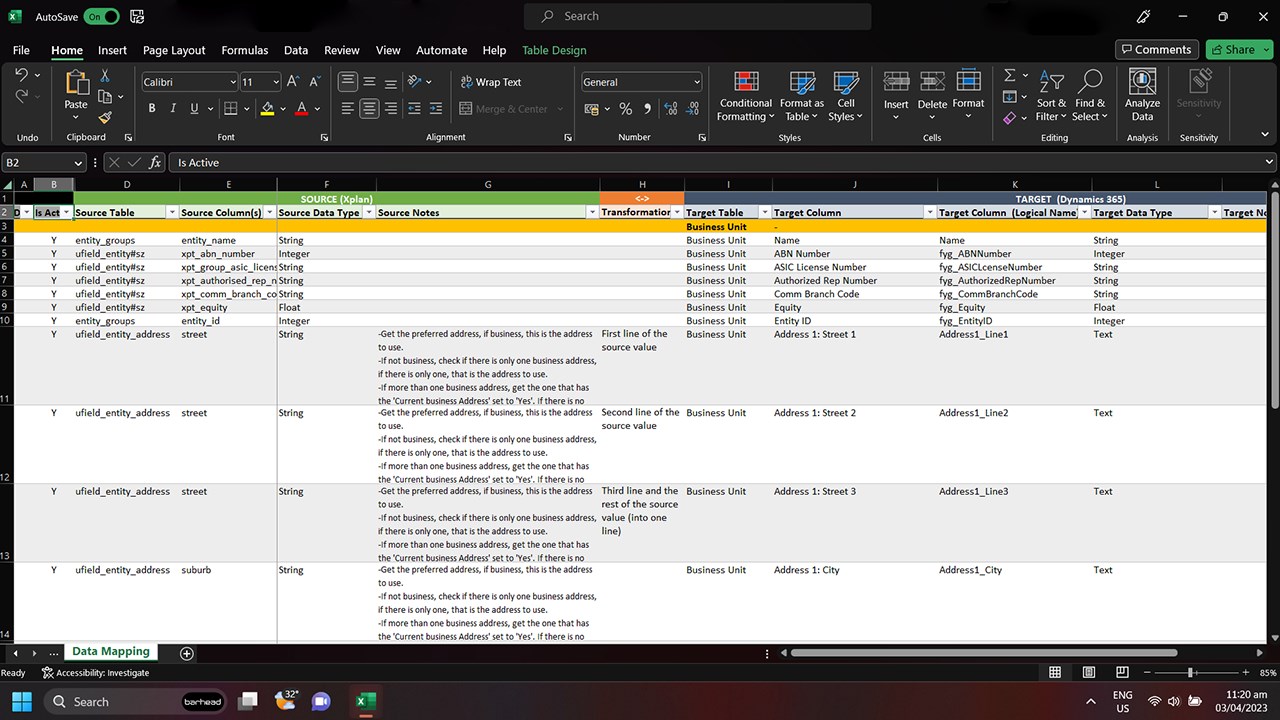Click the Cut scissors icon
Viewport: 1280px width, 720px height.
click(x=105, y=76)
